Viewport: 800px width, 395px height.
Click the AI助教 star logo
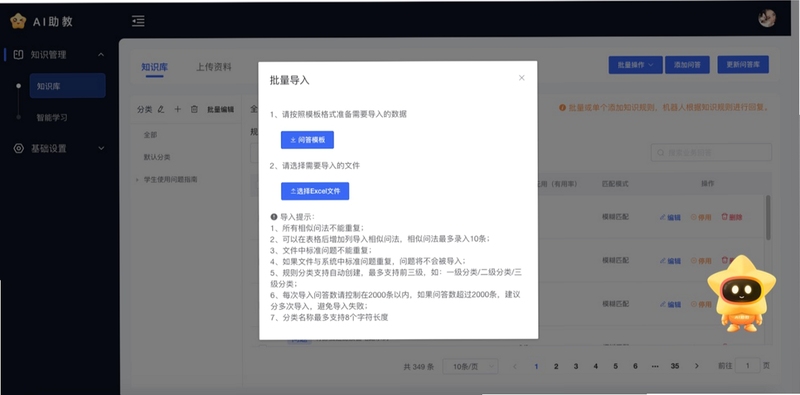pyautogui.click(x=18, y=21)
